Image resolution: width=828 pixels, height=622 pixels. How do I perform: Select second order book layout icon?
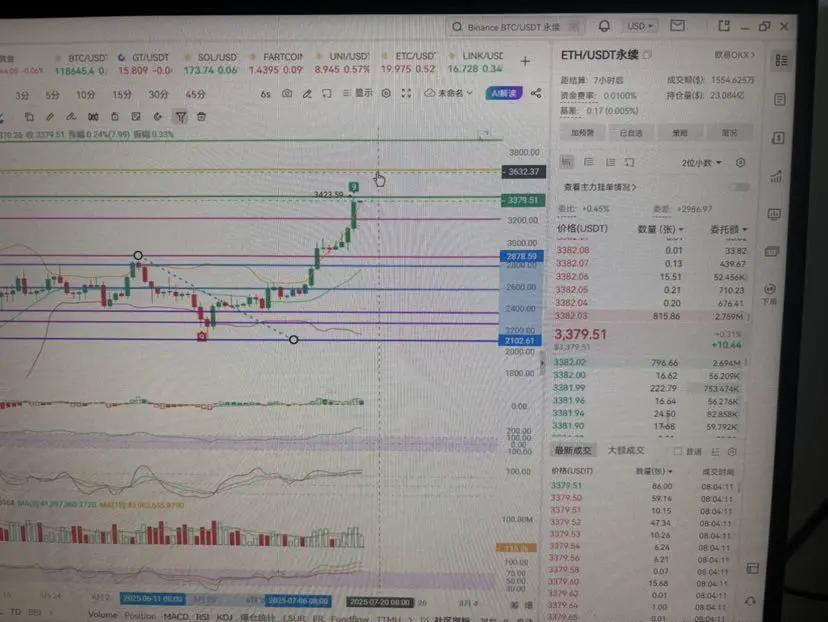pyautogui.click(x=588, y=162)
